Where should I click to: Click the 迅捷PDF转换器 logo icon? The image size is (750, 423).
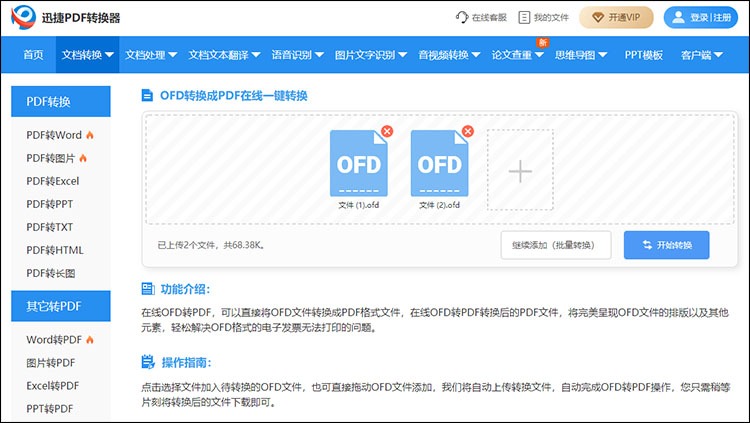[x=23, y=17]
